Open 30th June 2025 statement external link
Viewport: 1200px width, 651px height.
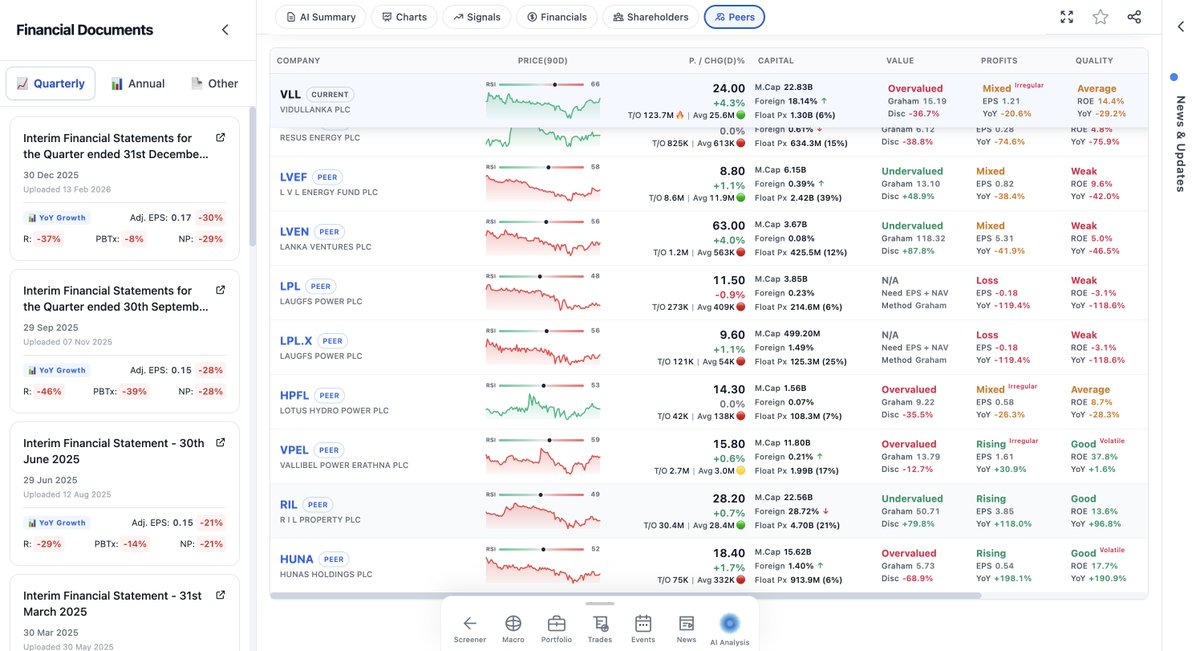[x=221, y=443]
